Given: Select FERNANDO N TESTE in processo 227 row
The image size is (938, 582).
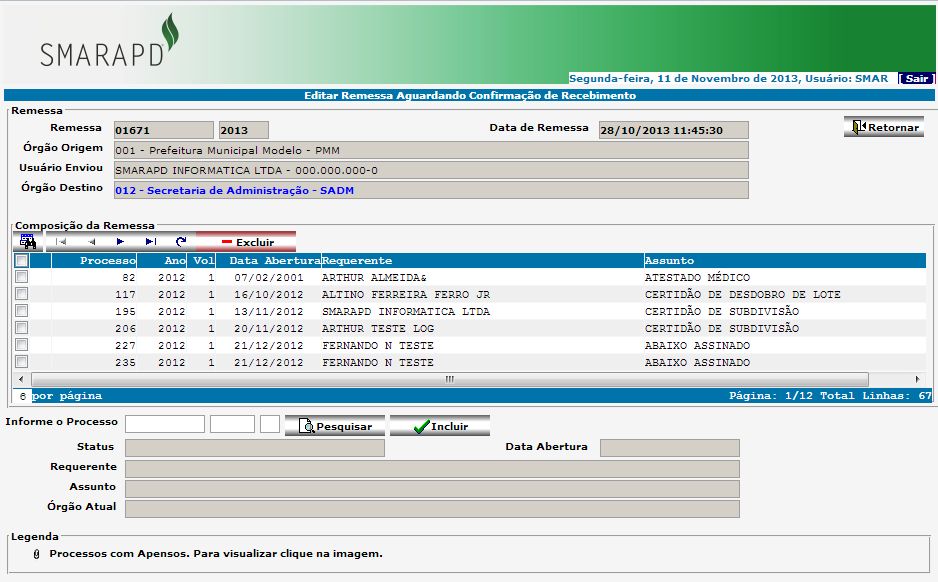Looking at the screenshot, I should pos(378,346).
